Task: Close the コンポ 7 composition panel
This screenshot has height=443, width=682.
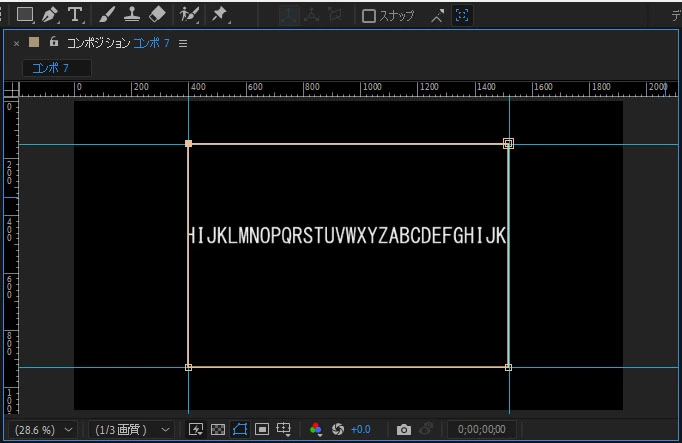Action: [x=17, y=43]
